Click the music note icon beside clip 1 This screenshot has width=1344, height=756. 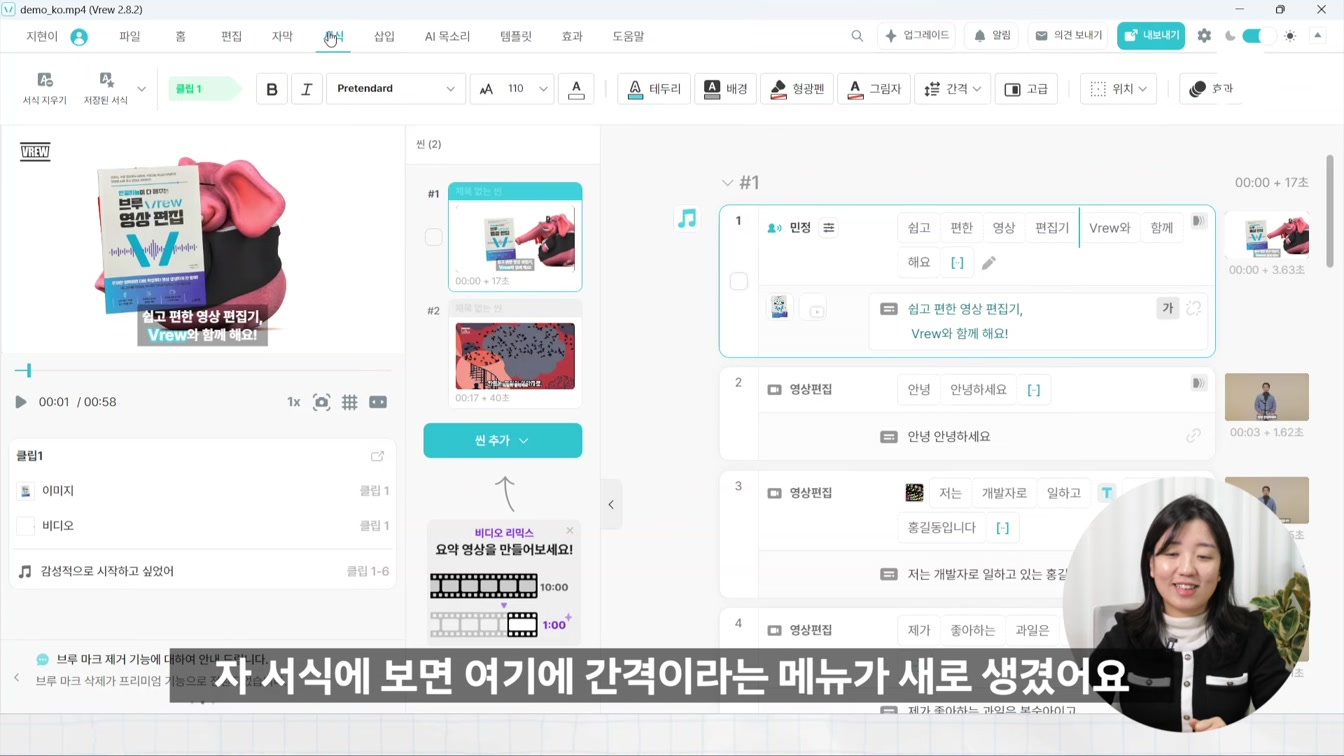687,218
